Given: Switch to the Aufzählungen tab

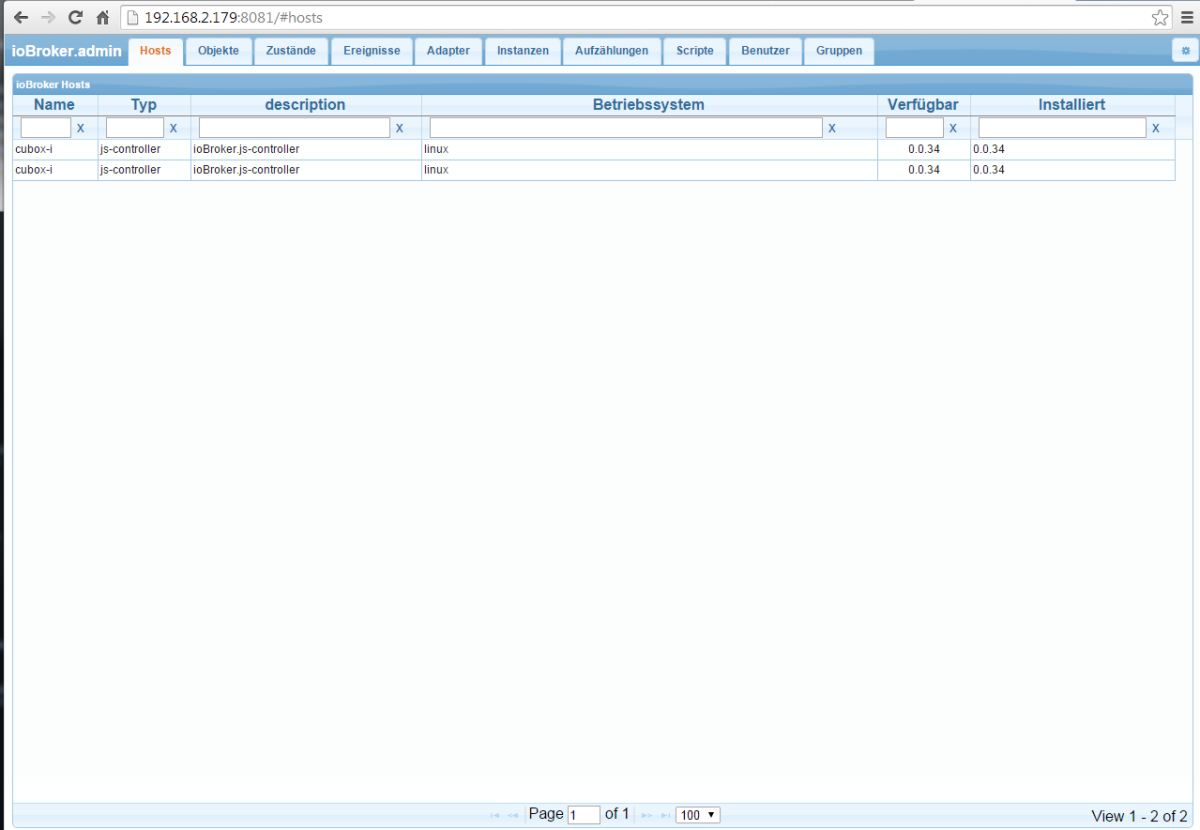Looking at the screenshot, I should point(612,51).
